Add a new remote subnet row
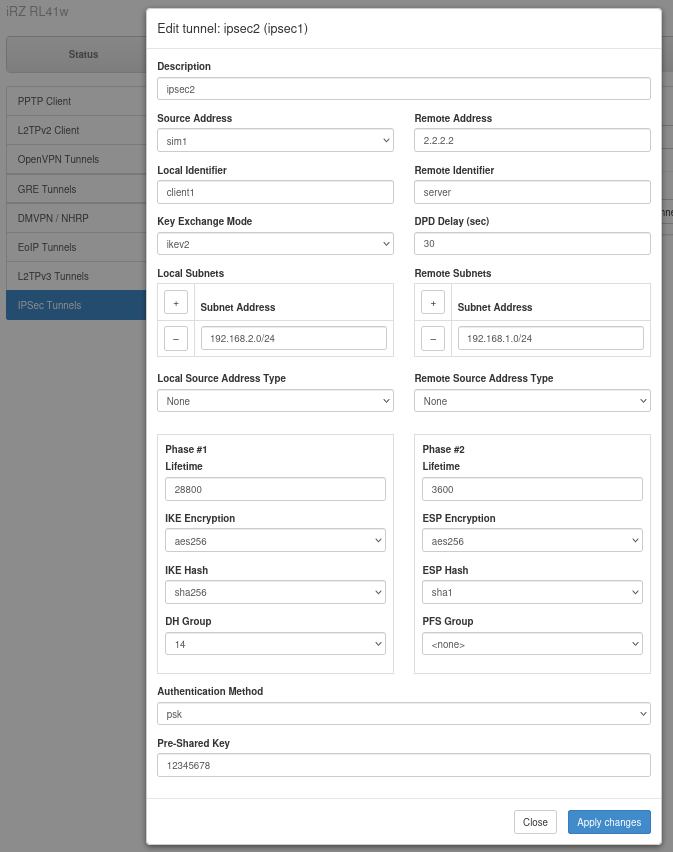 pos(433,302)
